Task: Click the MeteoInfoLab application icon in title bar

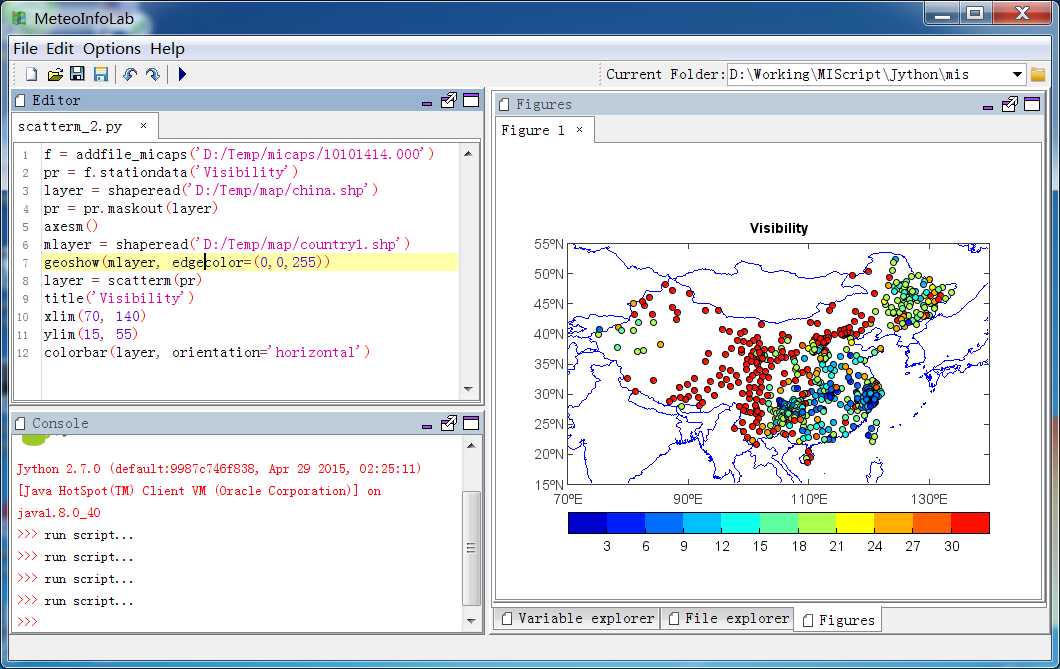Action: tap(19, 18)
